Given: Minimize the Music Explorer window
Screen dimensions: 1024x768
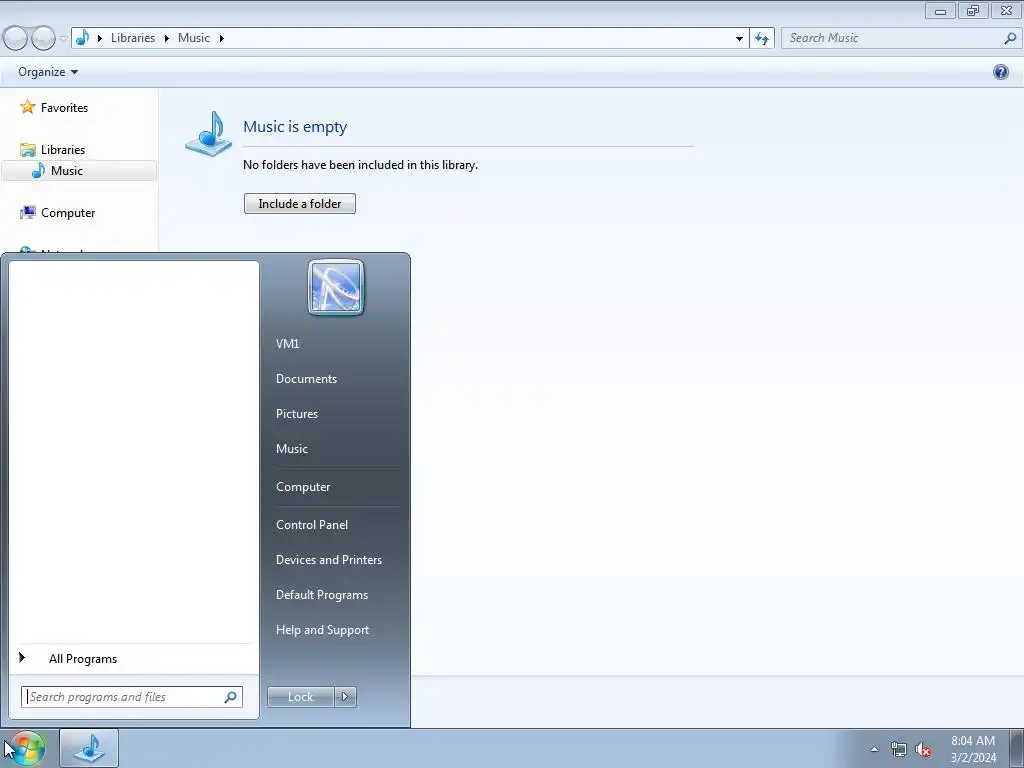Looking at the screenshot, I should tap(940, 10).
